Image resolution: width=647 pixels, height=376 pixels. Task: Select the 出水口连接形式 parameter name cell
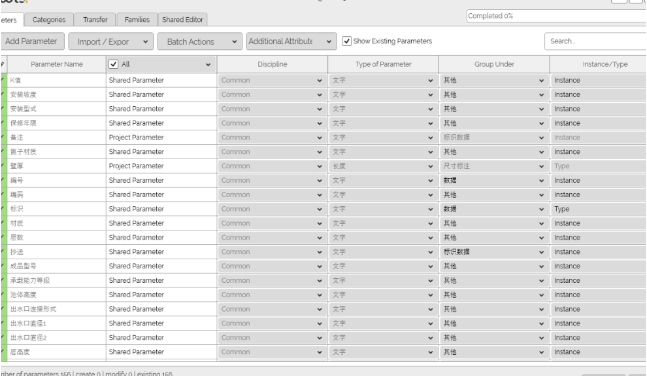coord(57,309)
